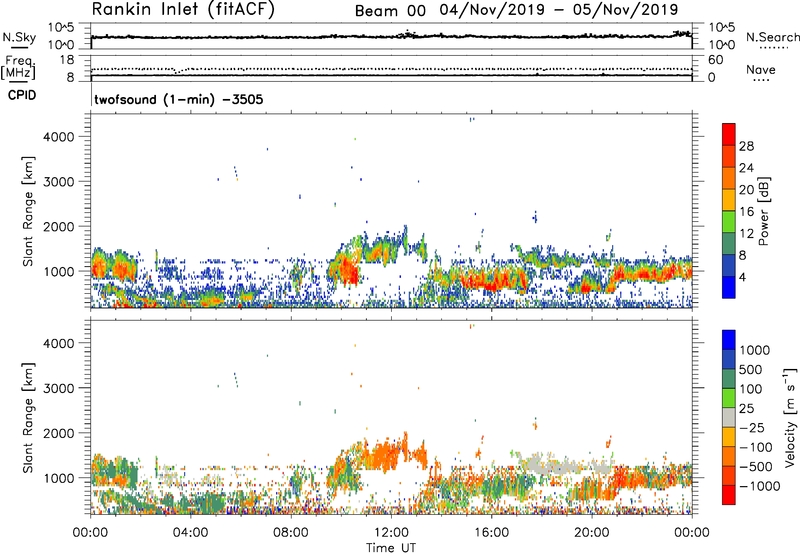Click the 'Rankin Inlet (fitACF)' title text
800x554 pixels.
tap(183, 10)
